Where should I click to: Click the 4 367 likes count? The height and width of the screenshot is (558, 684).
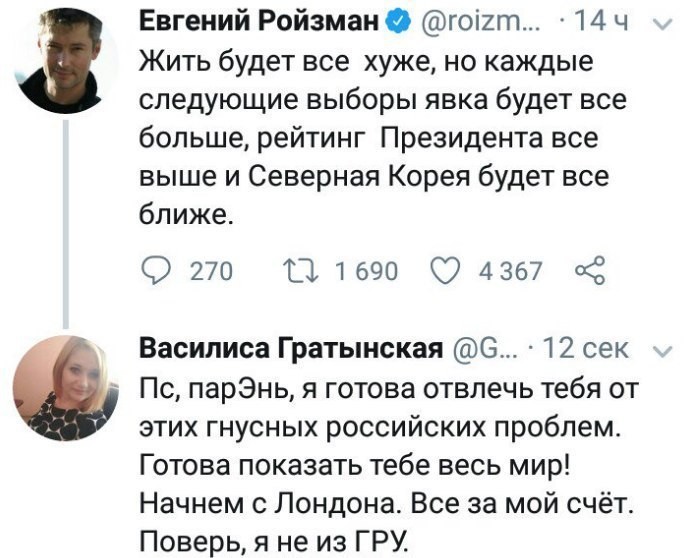pos(510,271)
